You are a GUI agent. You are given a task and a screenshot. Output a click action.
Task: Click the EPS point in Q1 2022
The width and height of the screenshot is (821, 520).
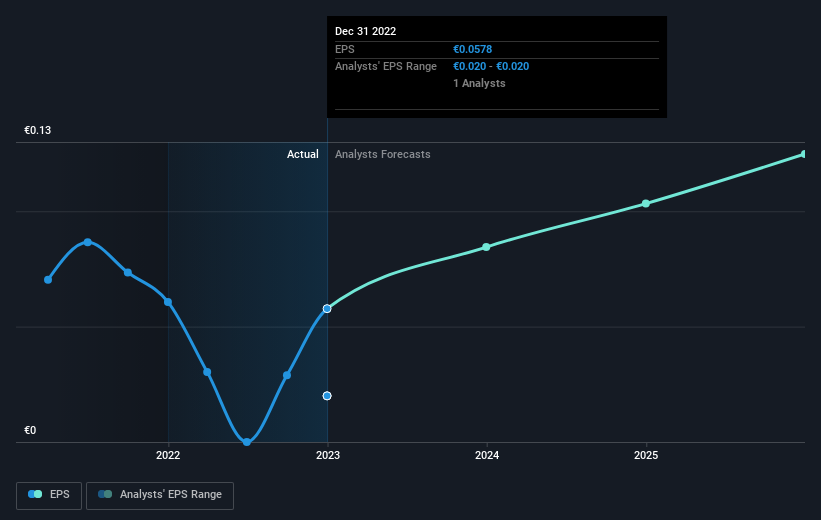207,372
